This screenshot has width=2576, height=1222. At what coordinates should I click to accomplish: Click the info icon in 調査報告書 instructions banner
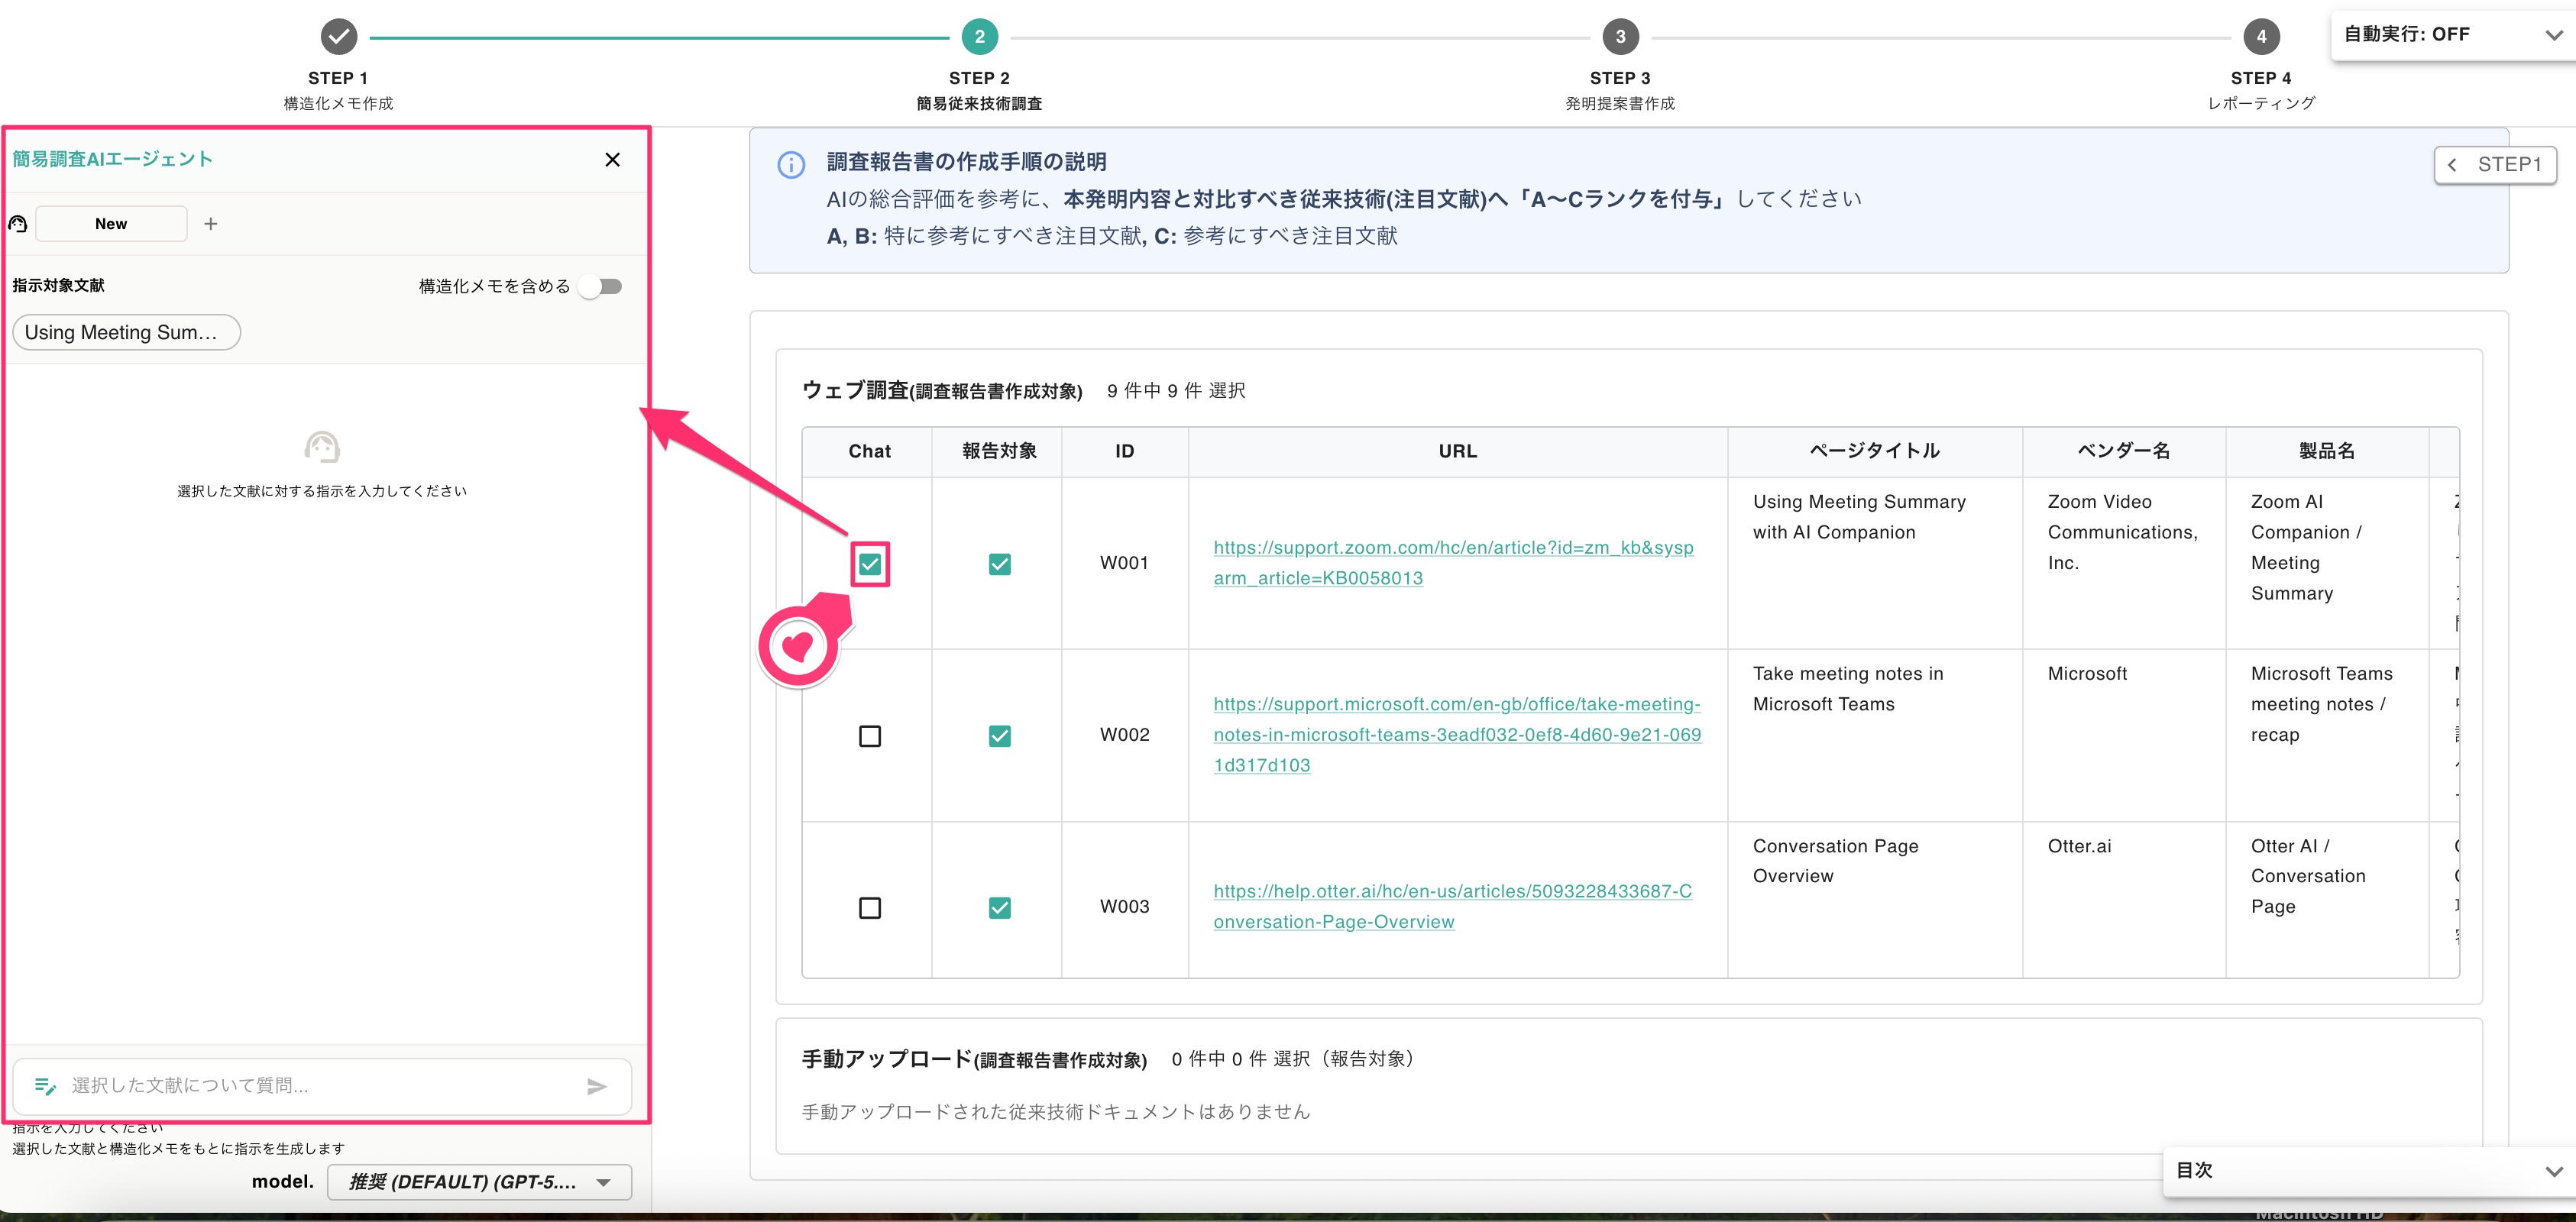pyautogui.click(x=791, y=165)
